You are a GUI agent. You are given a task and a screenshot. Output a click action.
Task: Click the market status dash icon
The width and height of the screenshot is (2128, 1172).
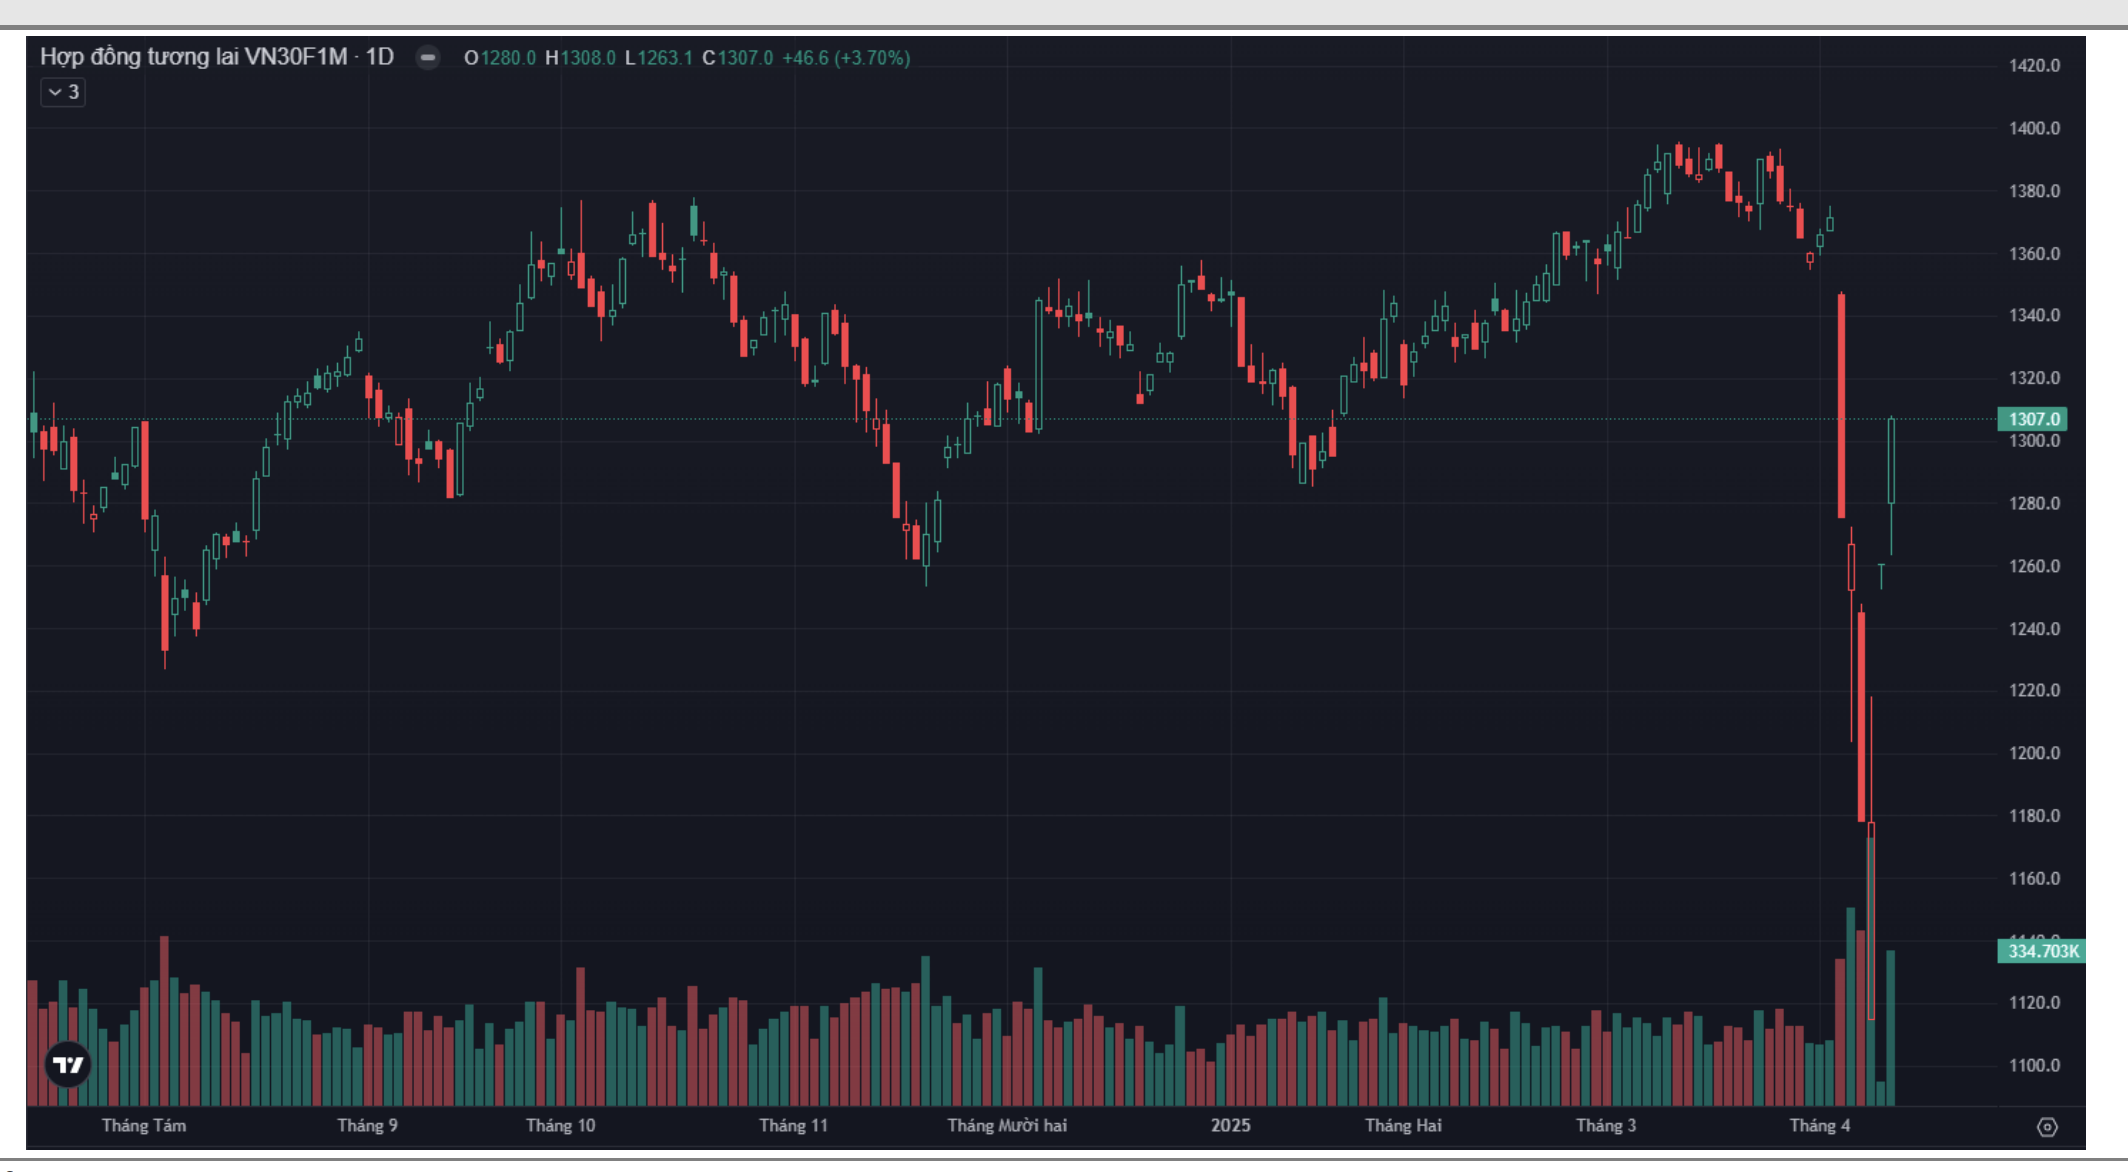click(428, 58)
